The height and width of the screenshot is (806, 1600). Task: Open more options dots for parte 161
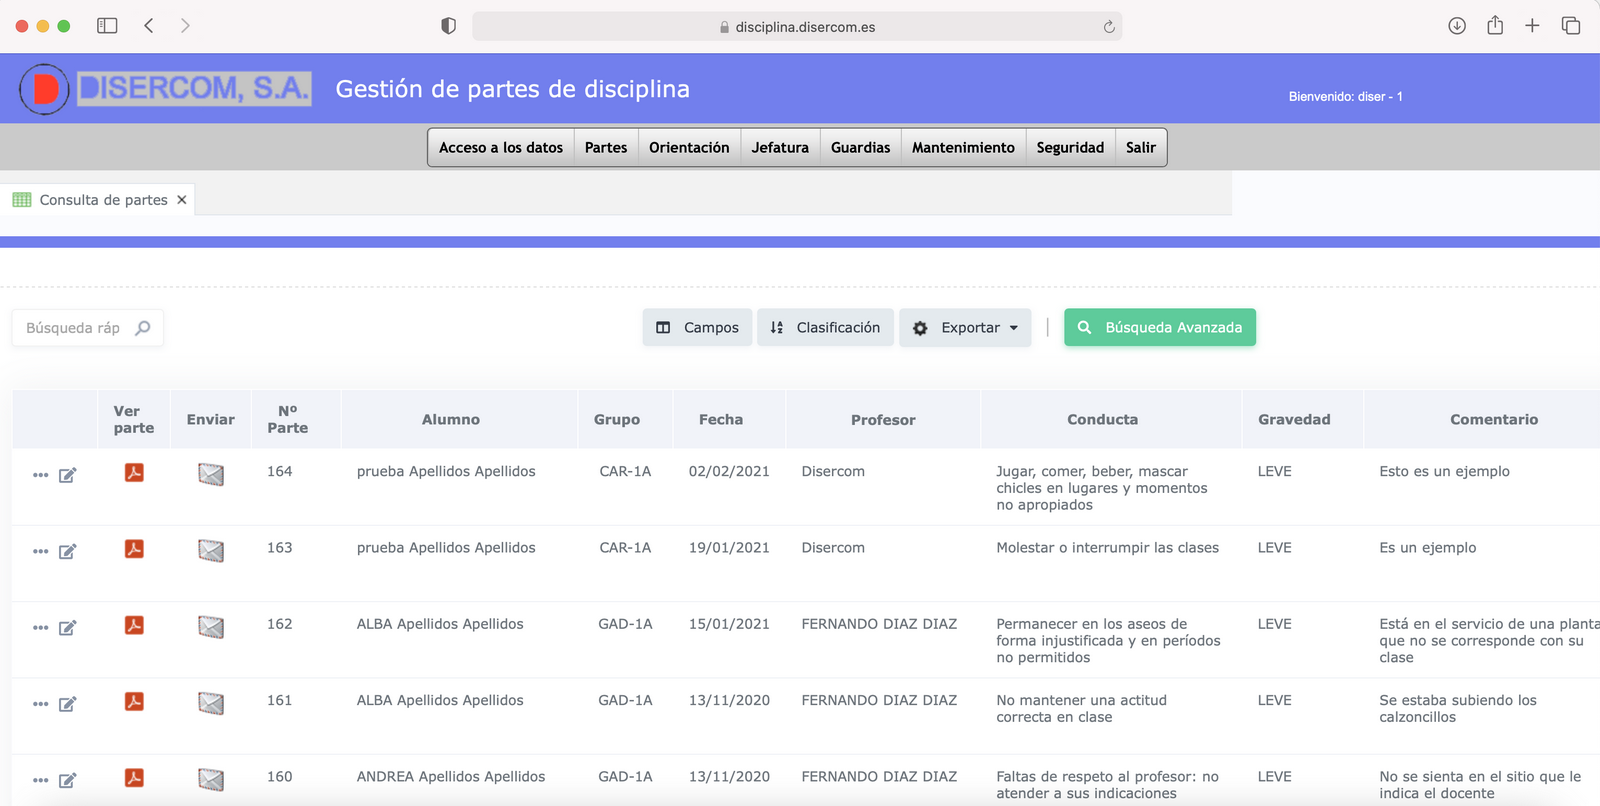coord(40,704)
